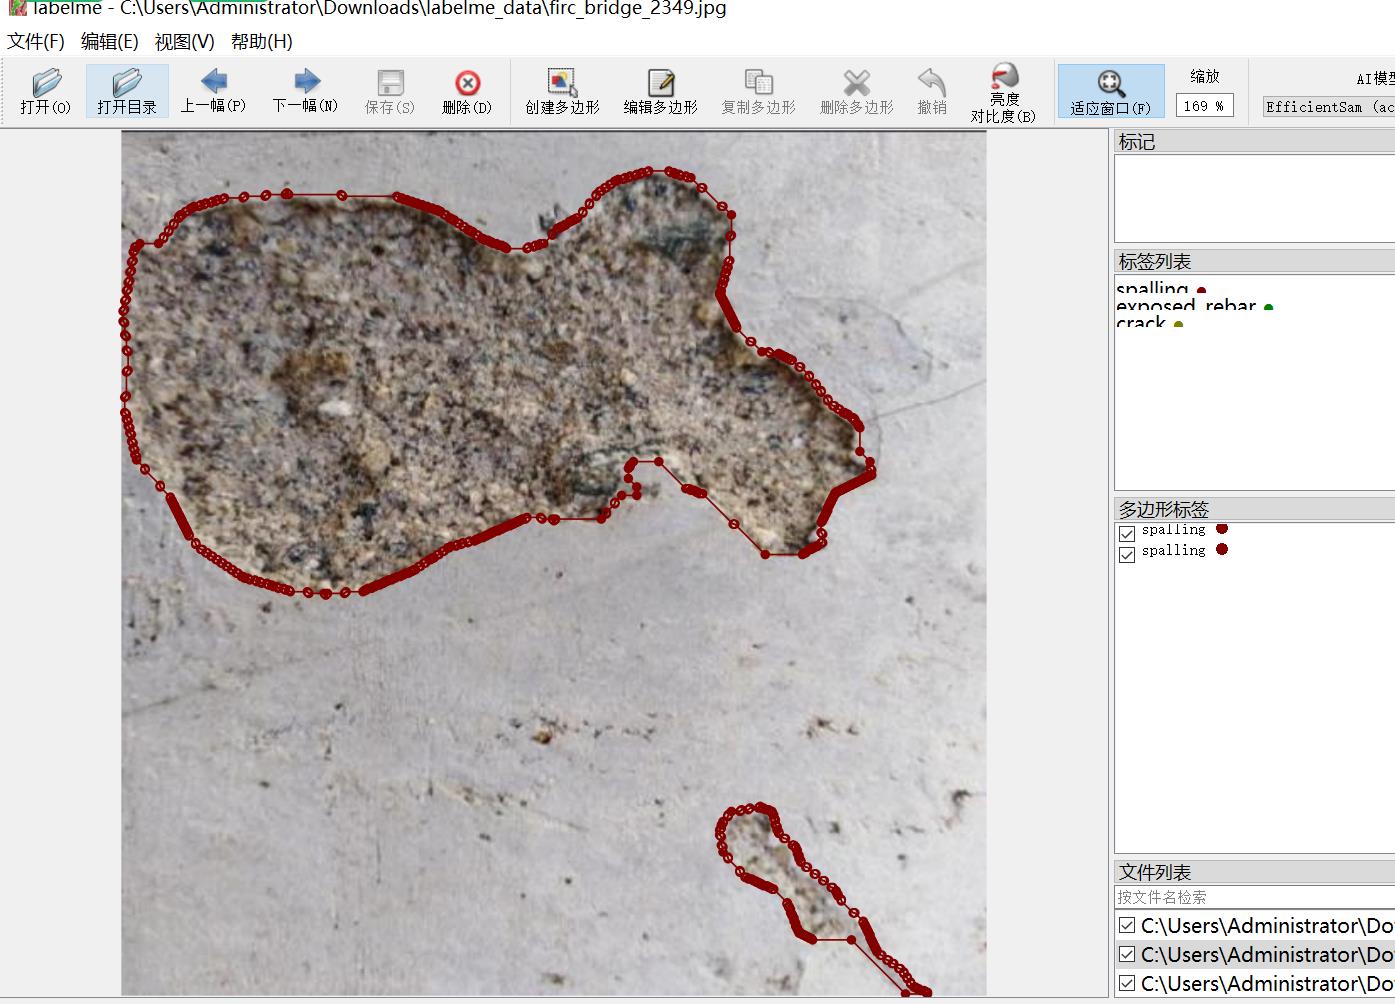Click the zoom percentage field
The image size is (1395, 1004).
pos(1203,106)
